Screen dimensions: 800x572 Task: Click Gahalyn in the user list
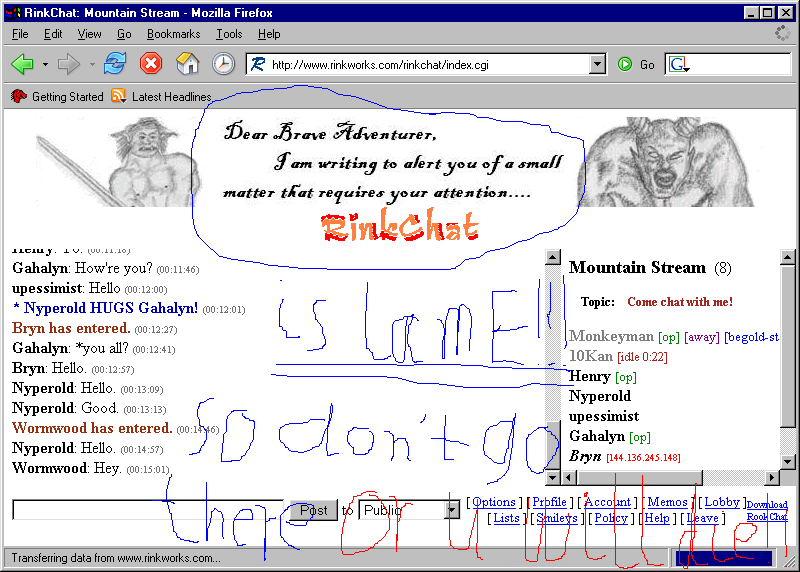pos(597,436)
